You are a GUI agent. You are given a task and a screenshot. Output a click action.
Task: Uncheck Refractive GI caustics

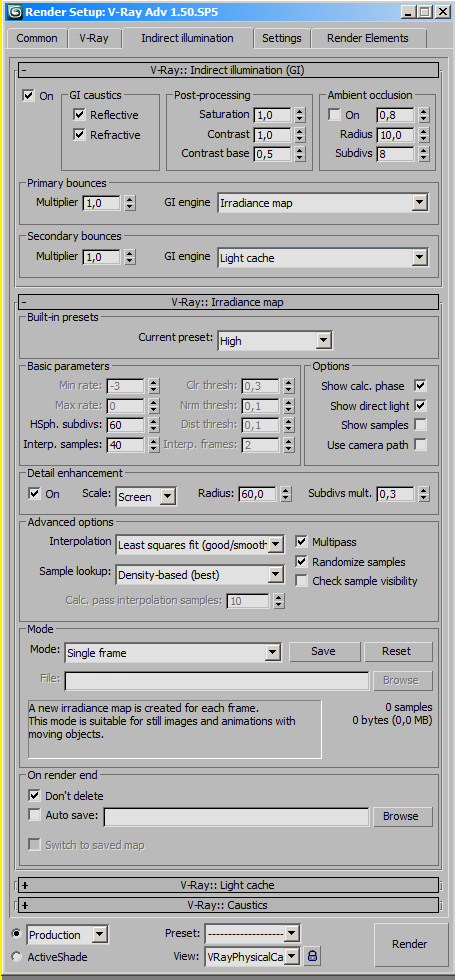[79, 134]
